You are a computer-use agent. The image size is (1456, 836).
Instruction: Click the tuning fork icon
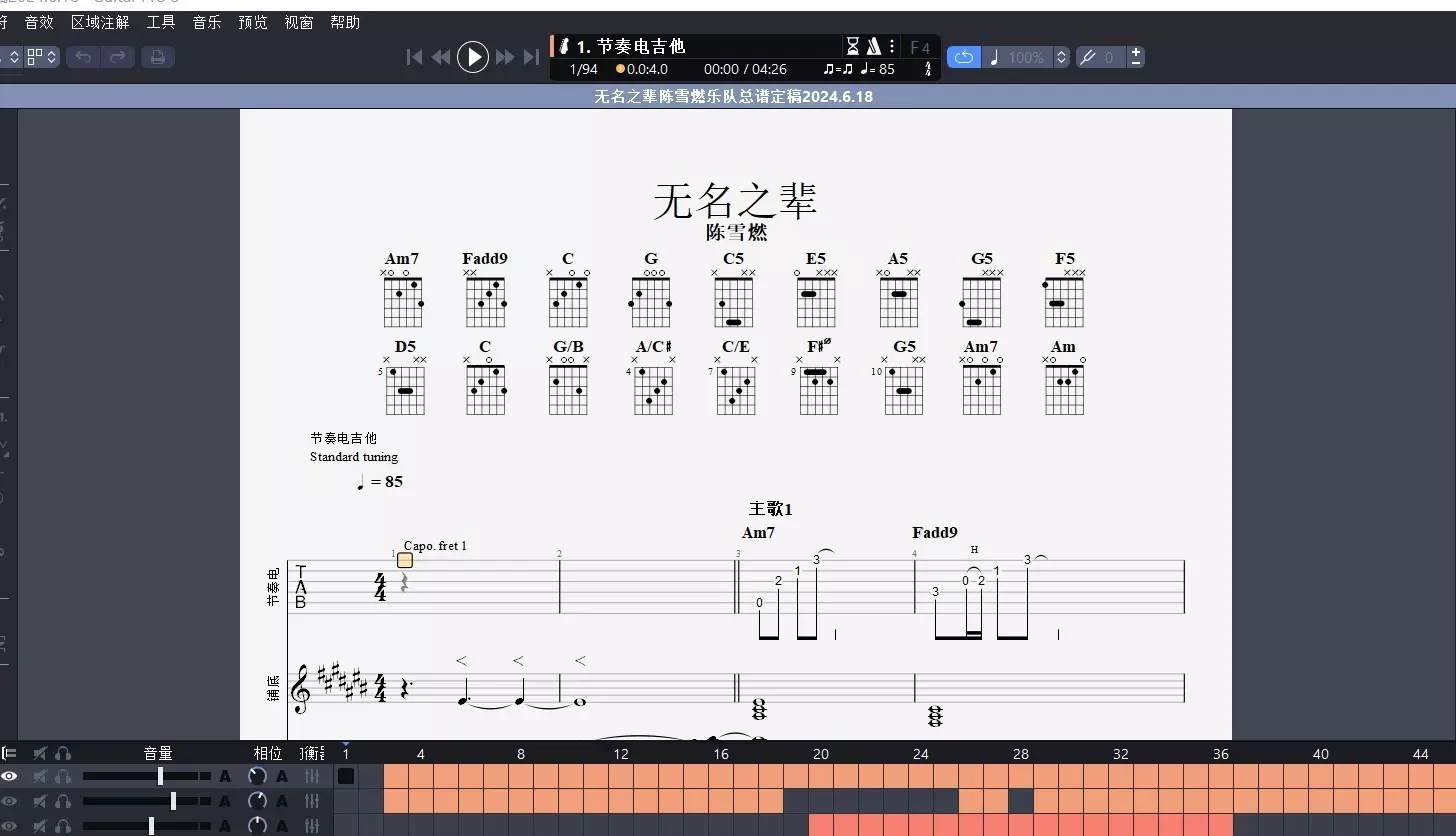point(1087,57)
